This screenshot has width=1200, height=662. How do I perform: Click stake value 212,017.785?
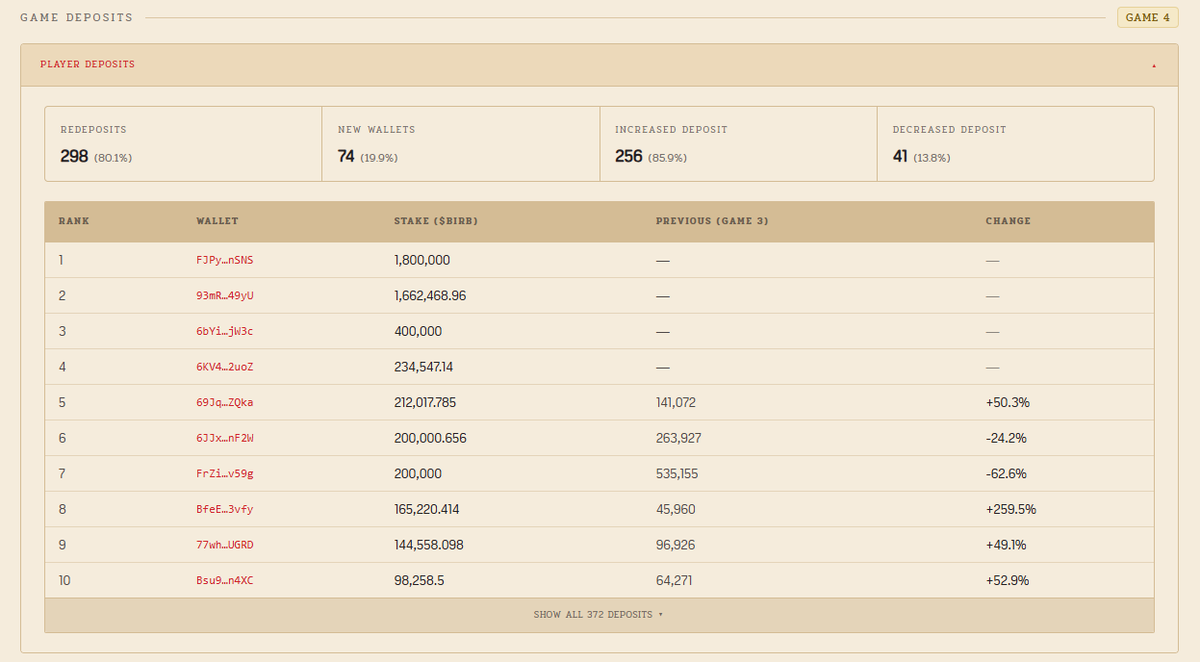(x=426, y=402)
